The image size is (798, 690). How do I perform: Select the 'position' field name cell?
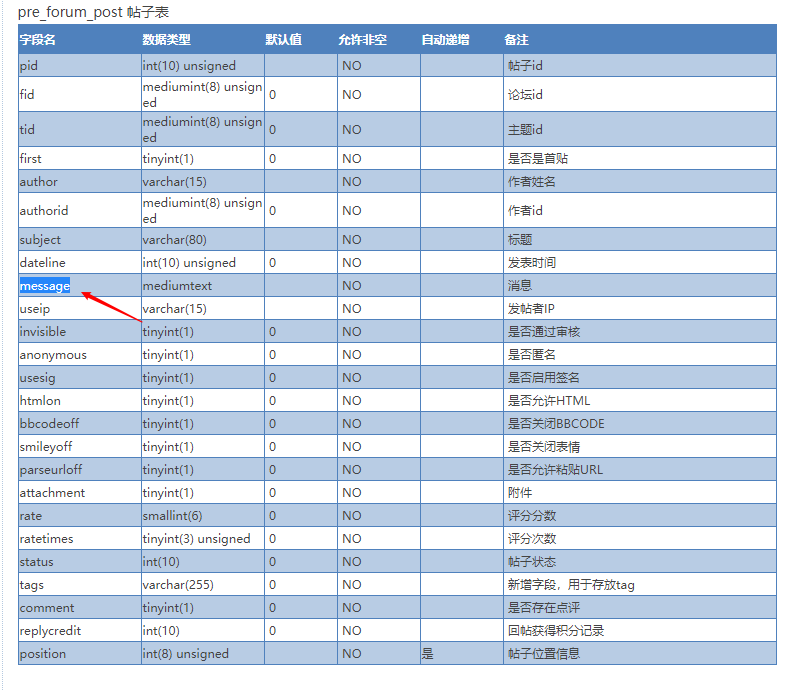point(80,653)
